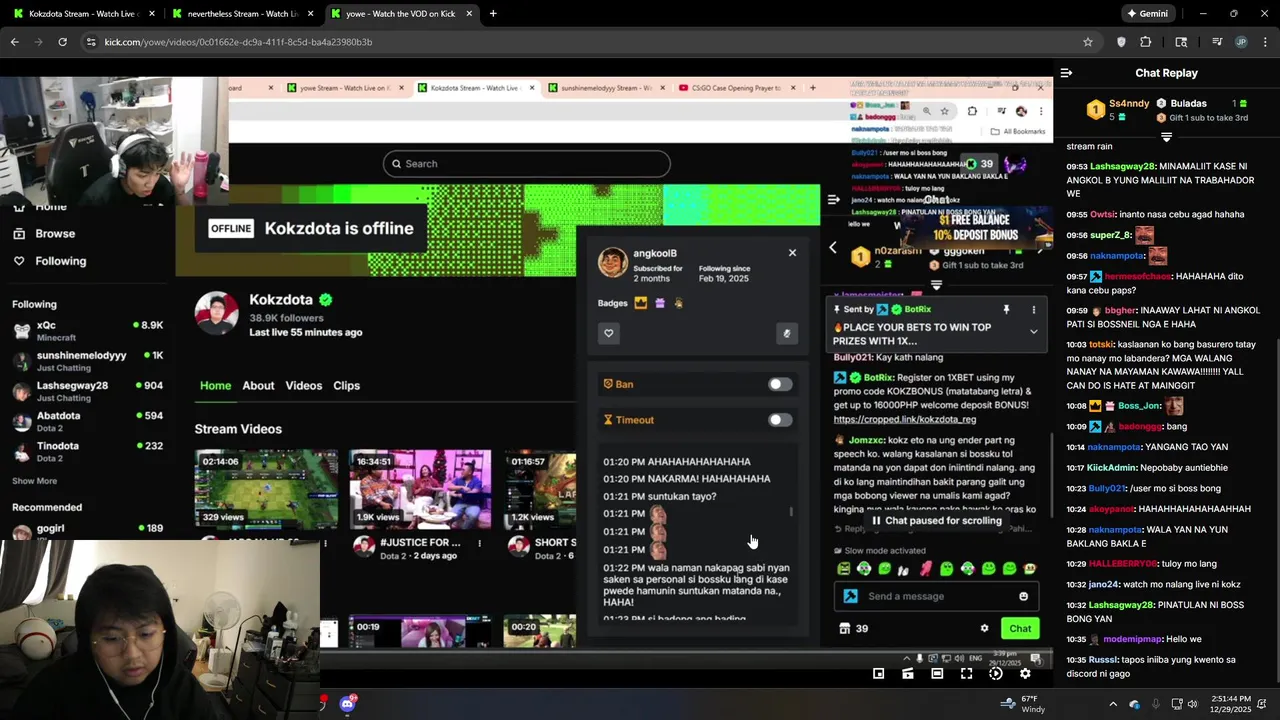The image size is (1280, 720).
Task: Open the About tab on Kokzdota channel
Action: [258, 385]
